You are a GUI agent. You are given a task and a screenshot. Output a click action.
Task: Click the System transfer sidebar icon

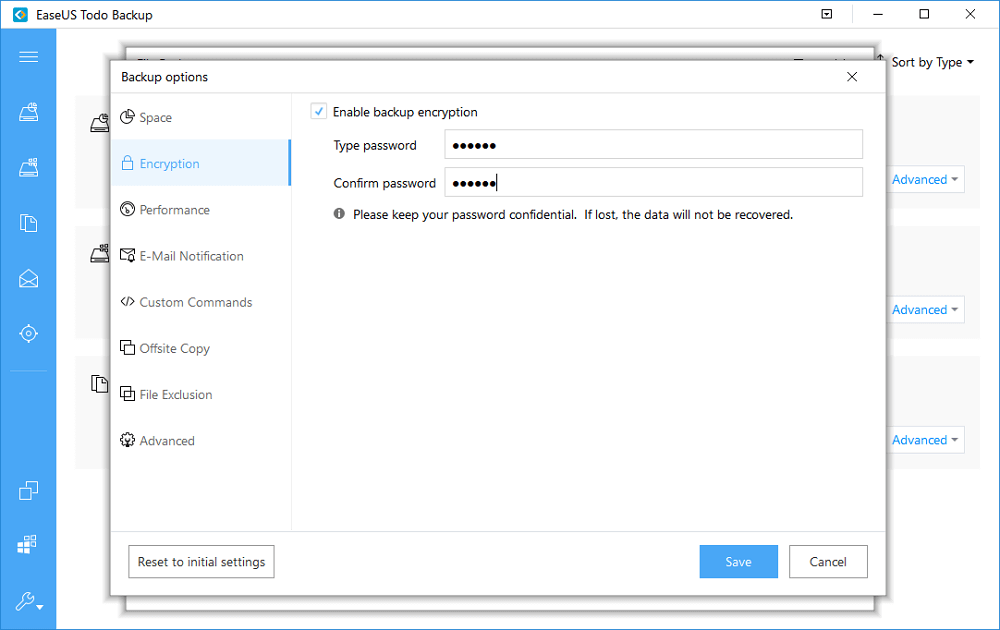pyautogui.click(x=27, y=544)
